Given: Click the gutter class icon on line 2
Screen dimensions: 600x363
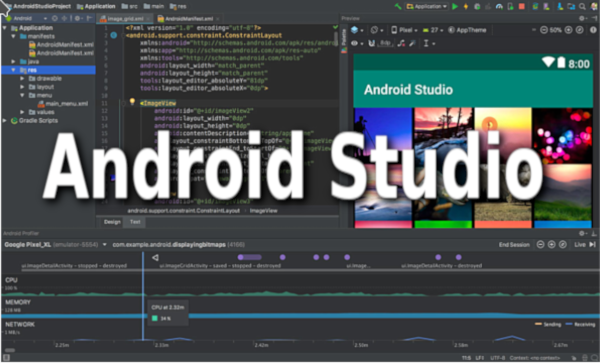Looking at the screenshot, I should tap(114, 35).
